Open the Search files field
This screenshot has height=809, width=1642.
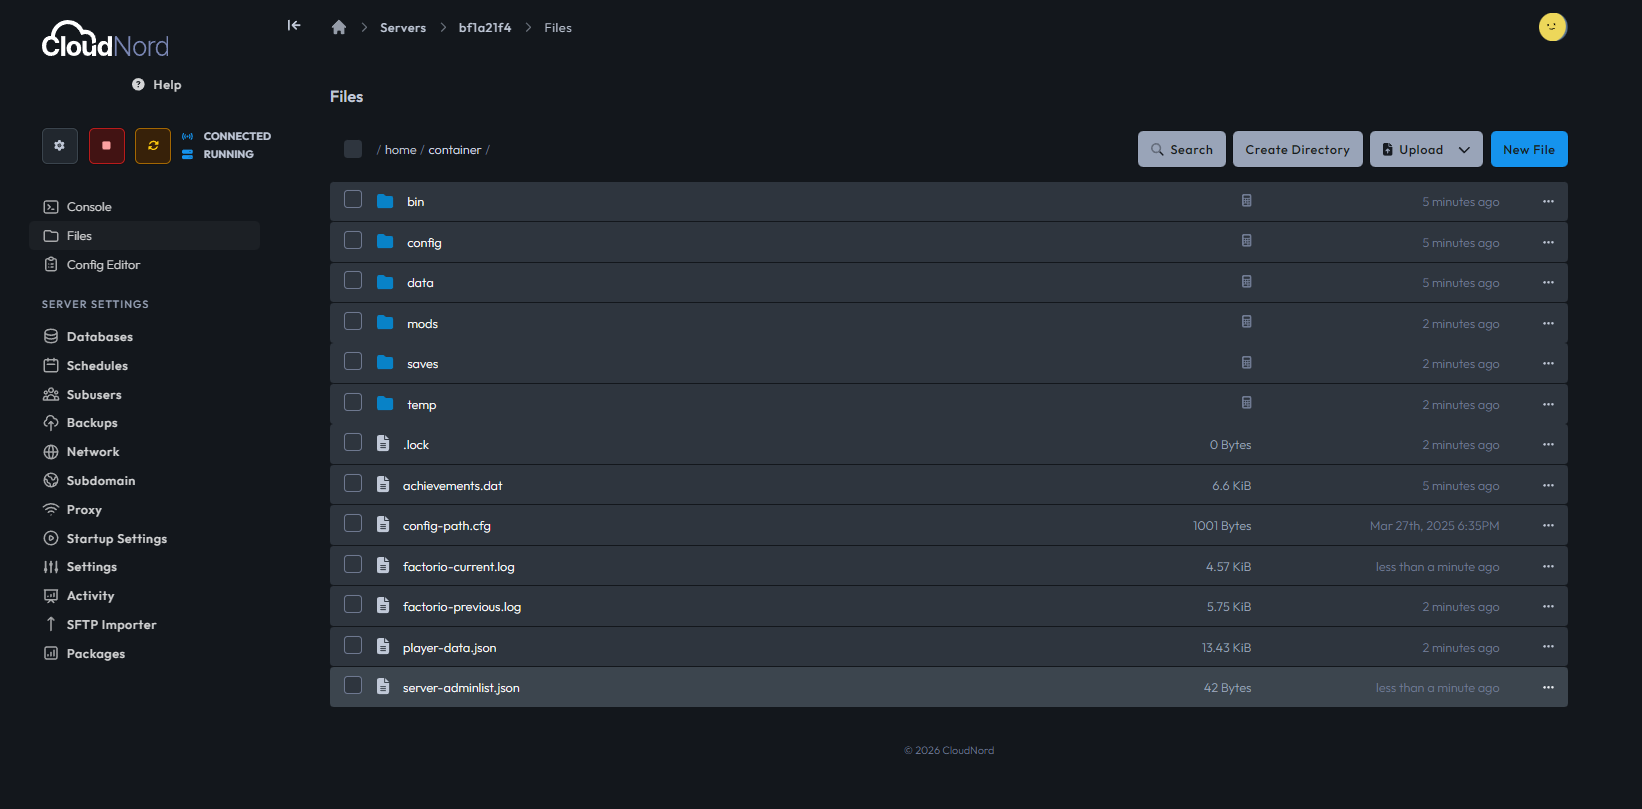pos(1181,150)
